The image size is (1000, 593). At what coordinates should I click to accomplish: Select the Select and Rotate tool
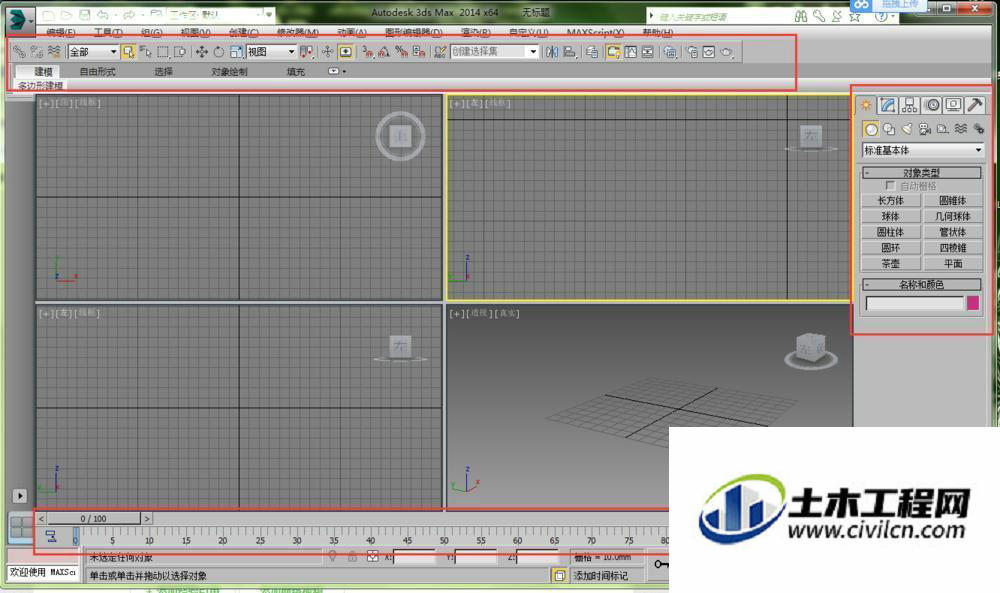[219, 52]
